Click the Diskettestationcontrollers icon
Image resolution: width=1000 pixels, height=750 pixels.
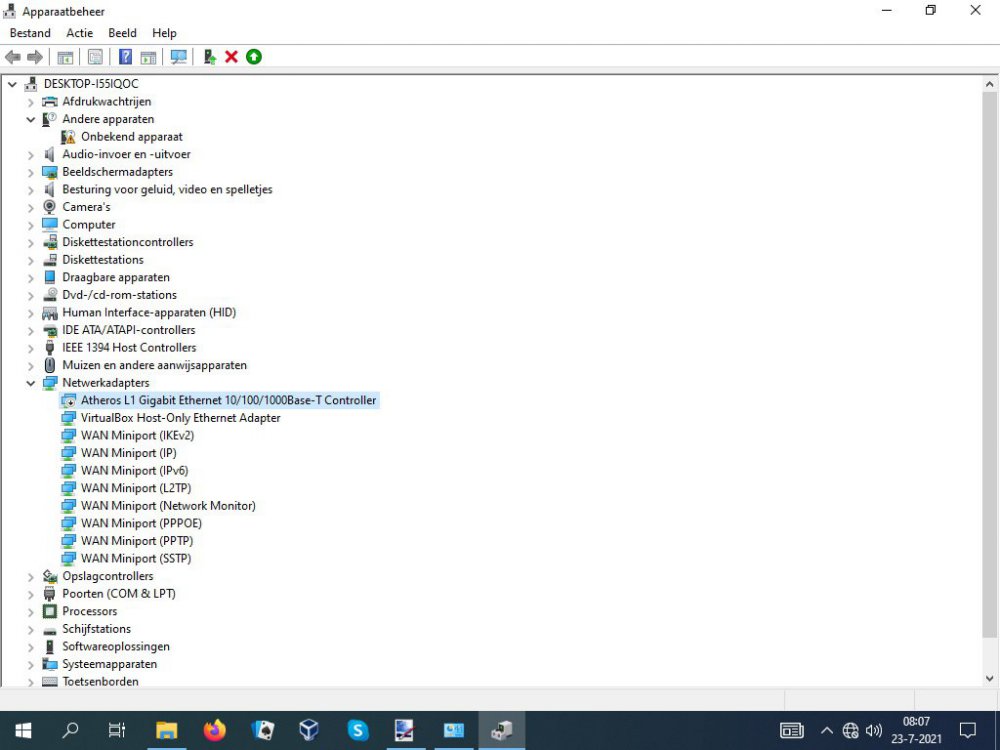[x=50, y=242]
